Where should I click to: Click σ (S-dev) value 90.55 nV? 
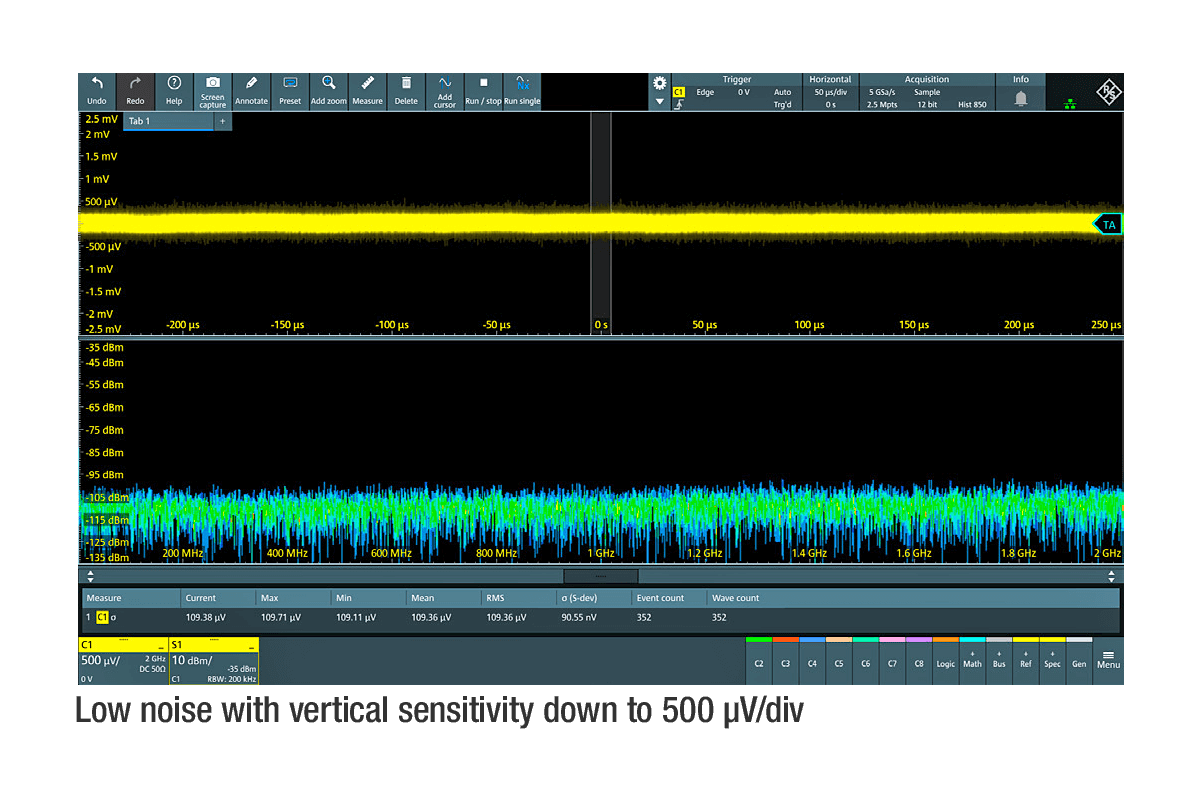click(580, 617)
